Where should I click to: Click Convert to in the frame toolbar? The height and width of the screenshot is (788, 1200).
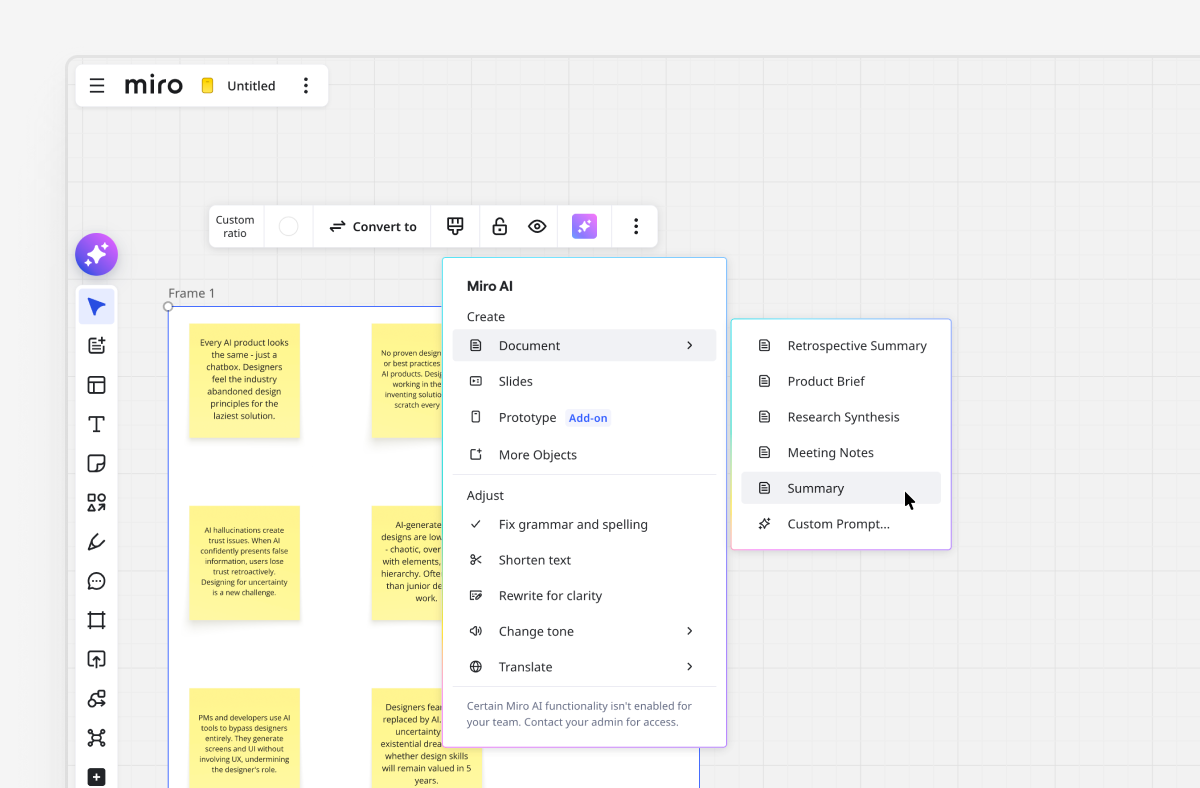click(x=373, y=226)
